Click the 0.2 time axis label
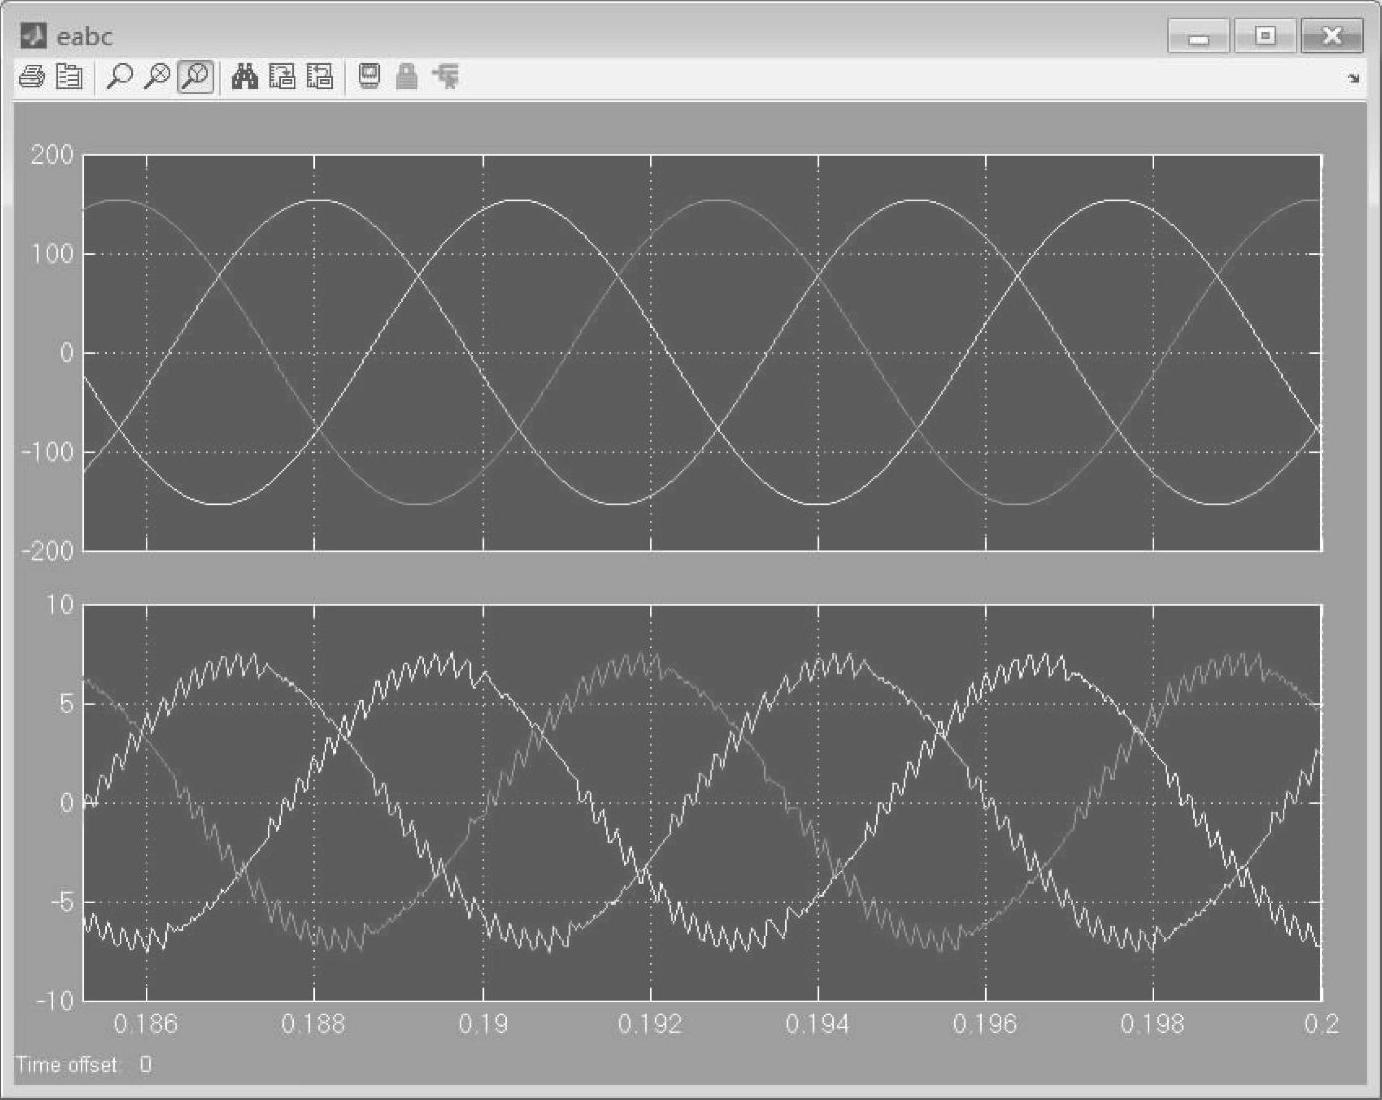 (x=1321, y=1024)
